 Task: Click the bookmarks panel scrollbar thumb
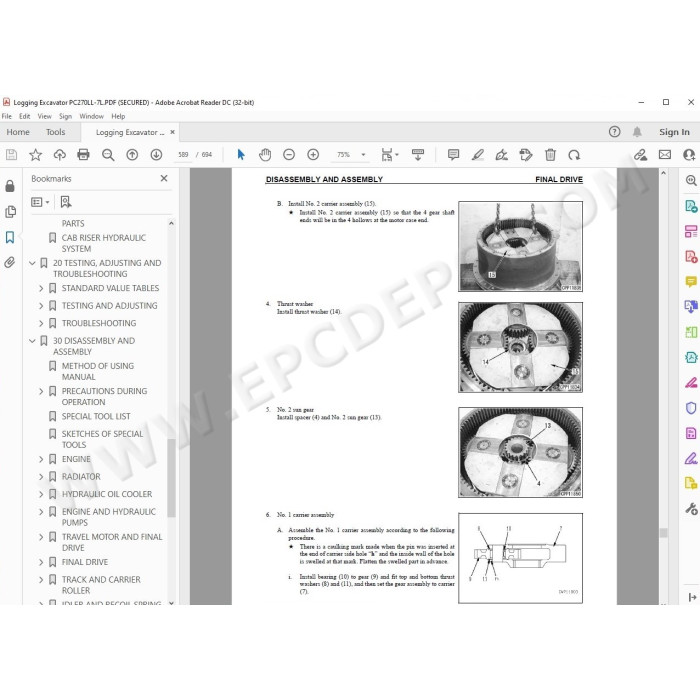pyautogui.click(x=171, y=478)
